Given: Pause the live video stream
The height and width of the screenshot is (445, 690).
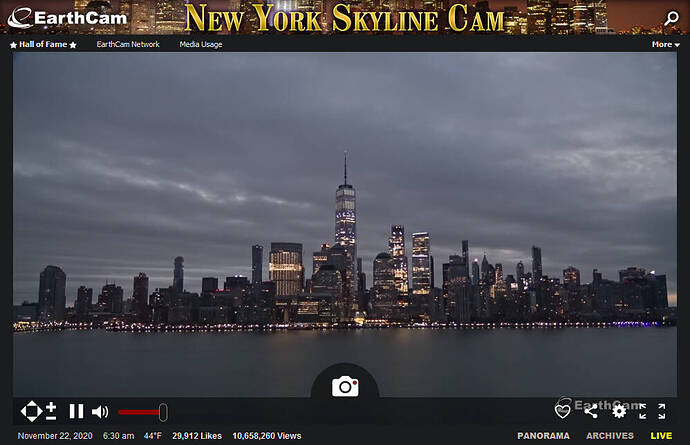Looking at the screenshot, I should 76,412.
